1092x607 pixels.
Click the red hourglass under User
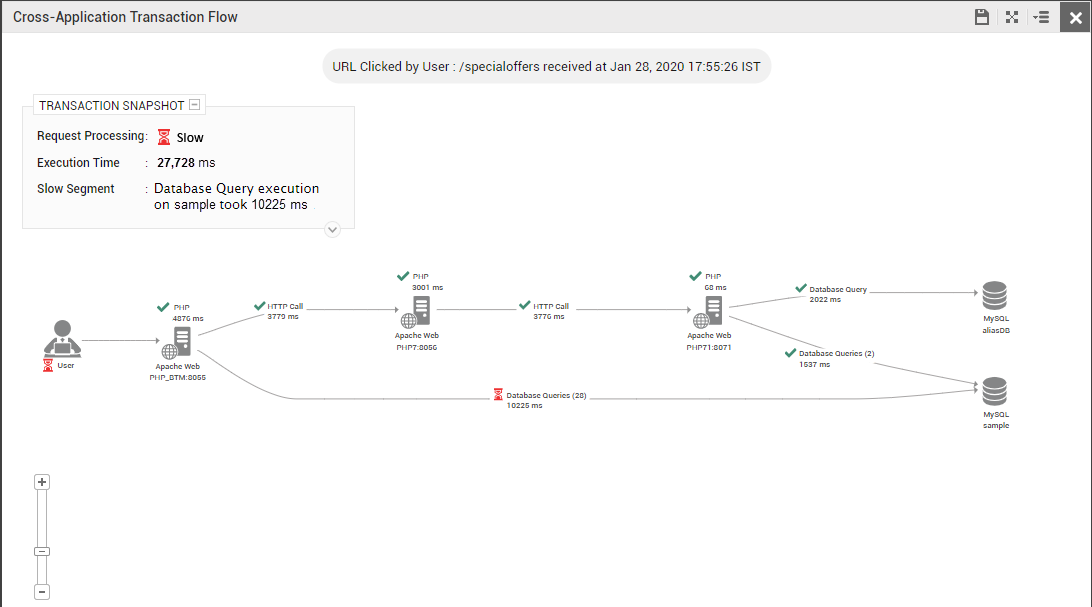point(48,365)
